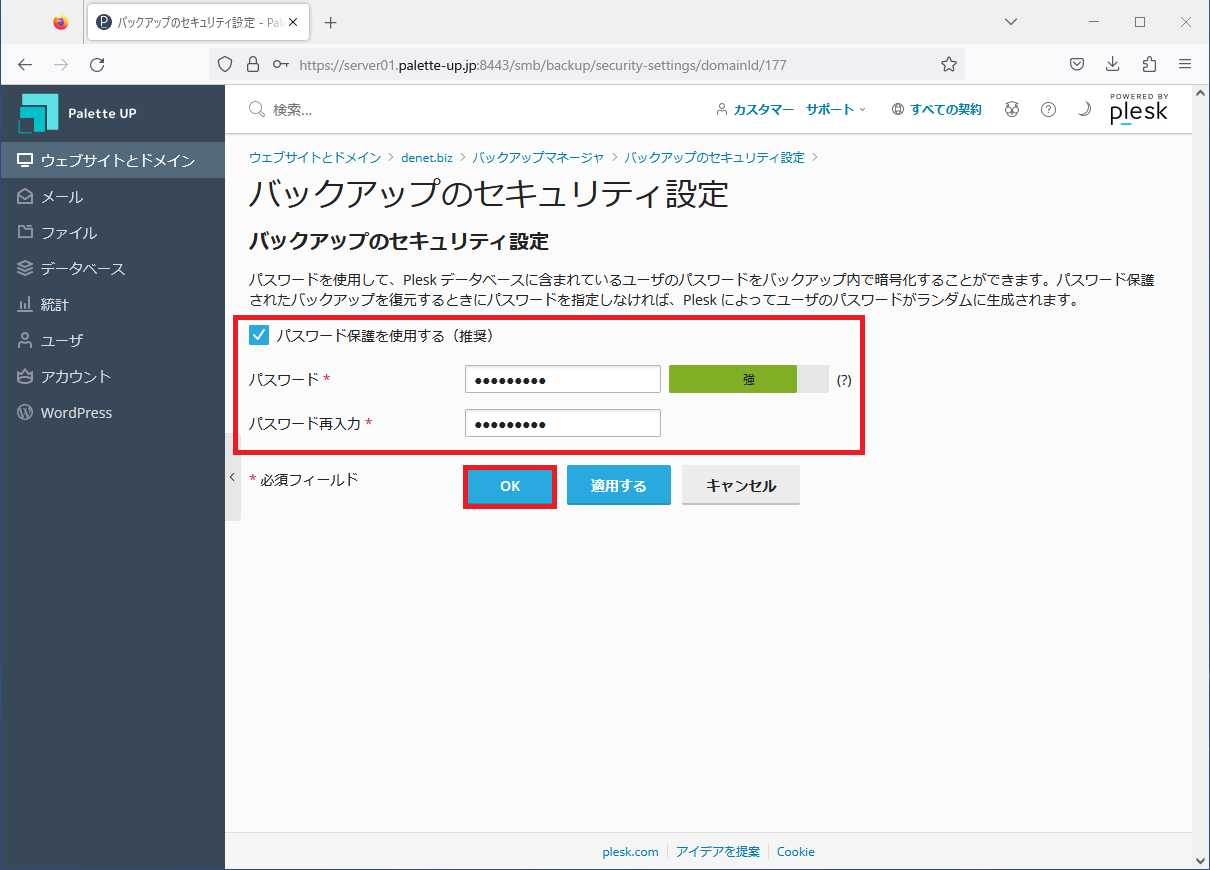1210x870 pixels.
Task: Open the help question mark icon
Action: pos(1048,110)
